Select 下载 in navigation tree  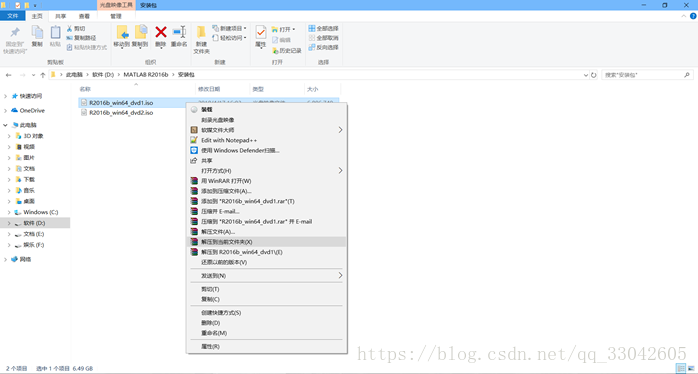pos(29,179)
